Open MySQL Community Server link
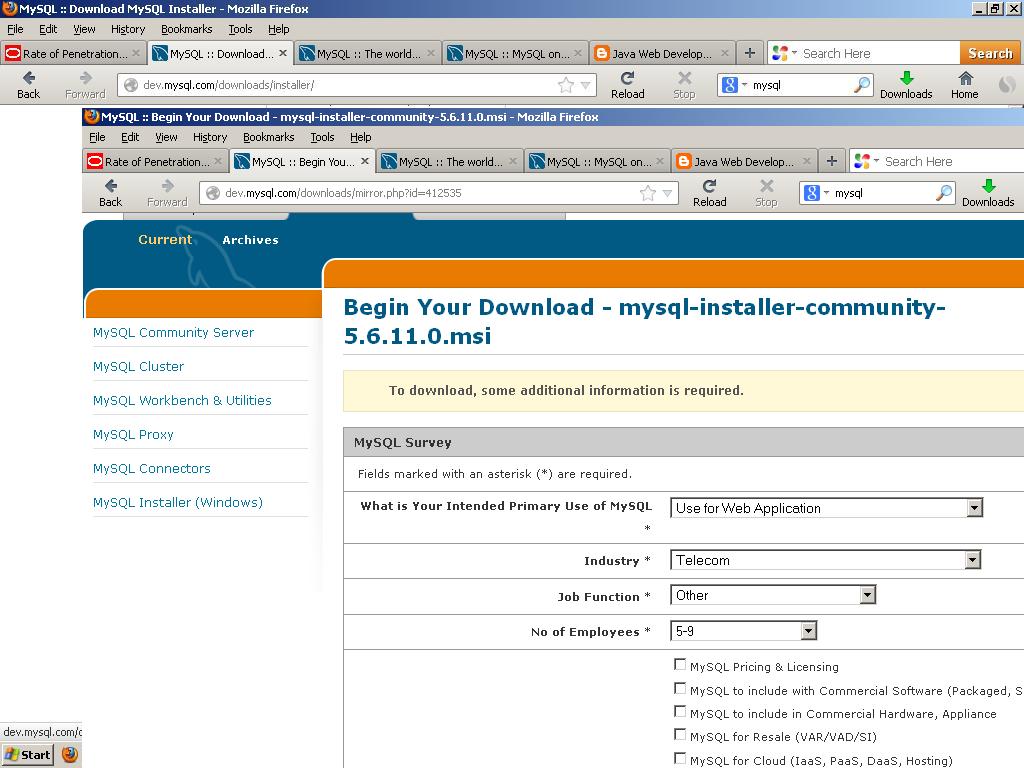Image resolution: width=1024 pixels, height=768 pixels. pyautogui.click(x=173, y=332)
